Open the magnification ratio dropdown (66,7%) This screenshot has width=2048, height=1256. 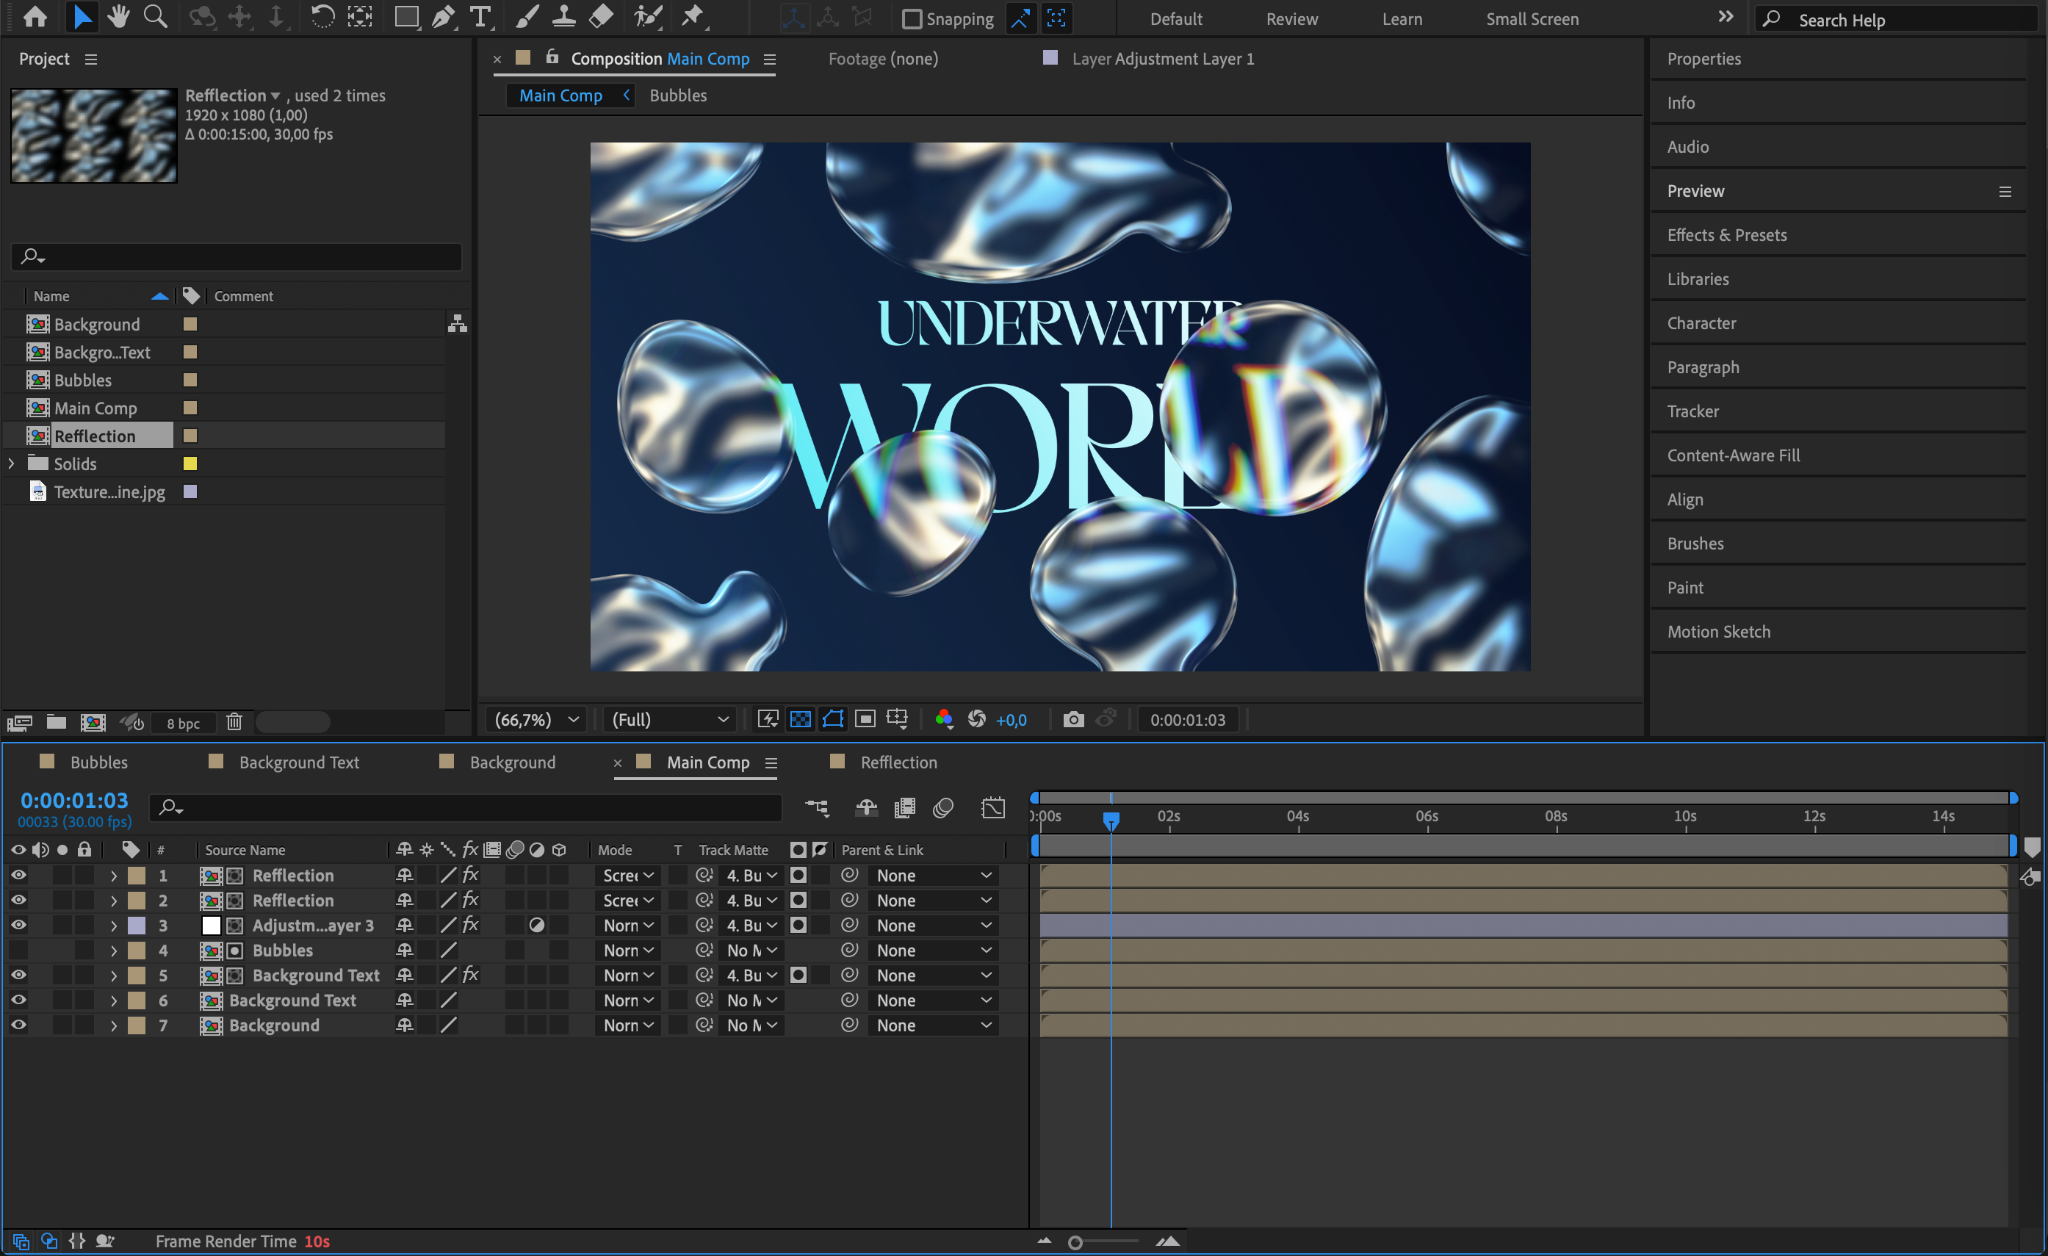[537, 719]
